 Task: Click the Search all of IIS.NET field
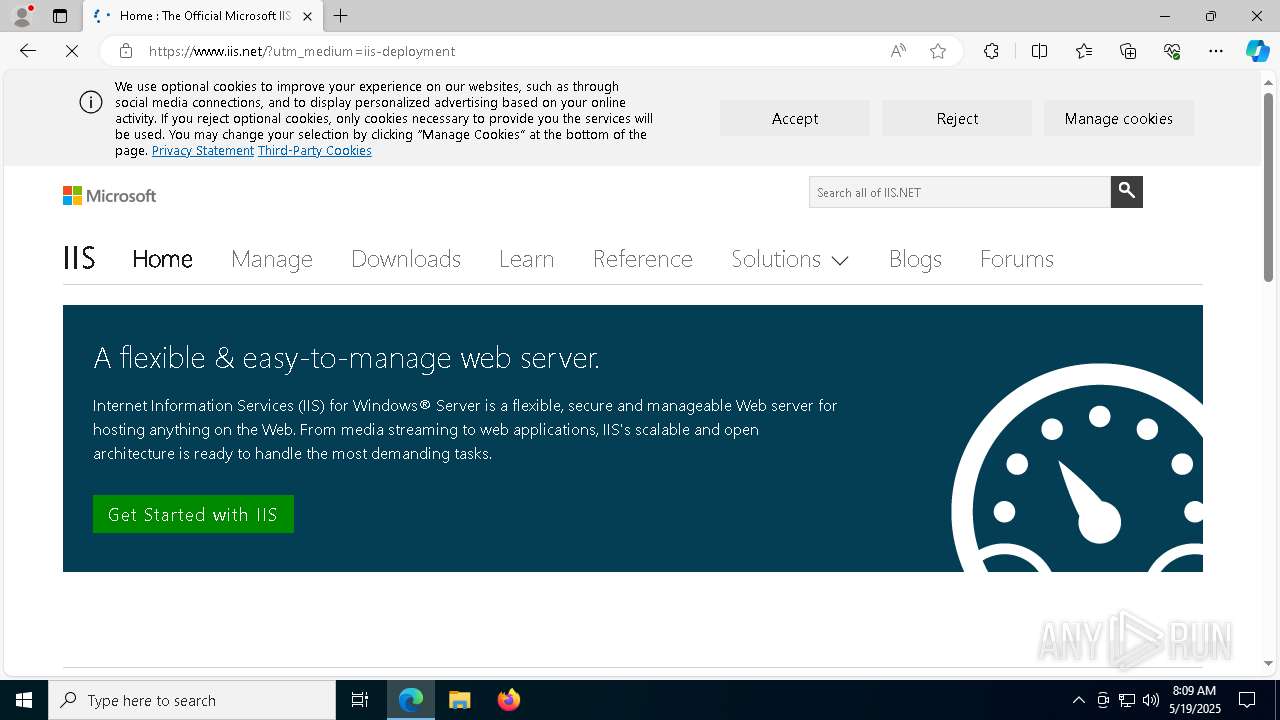pos(960,192)
